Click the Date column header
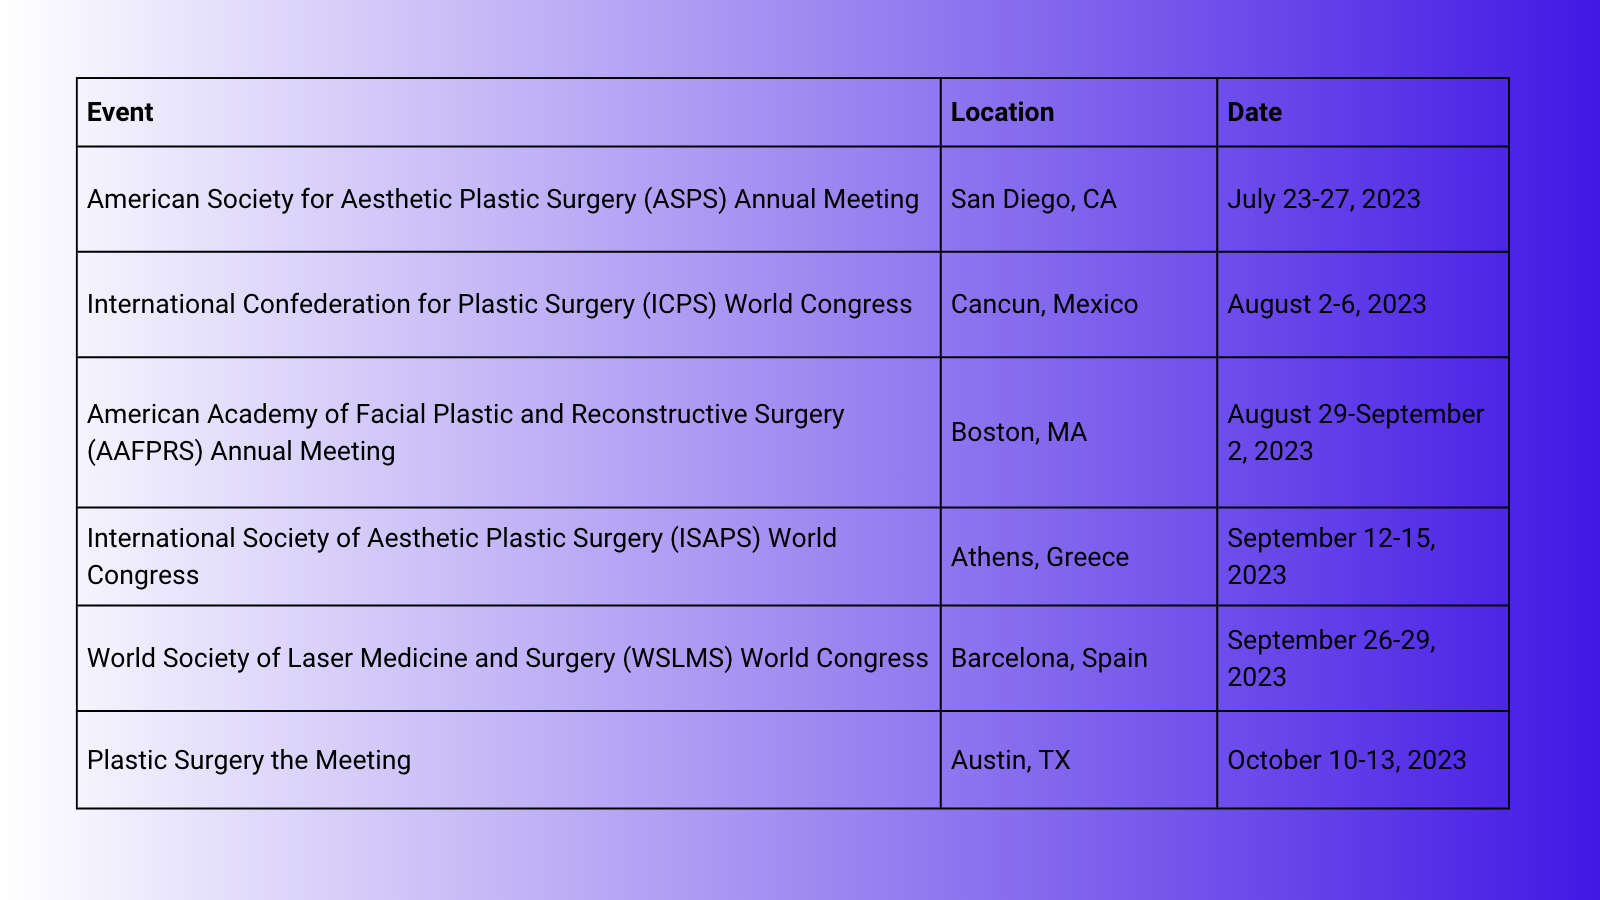Screen dimensions: 1600x900 pyautogui.click(x=1363, y=113)
